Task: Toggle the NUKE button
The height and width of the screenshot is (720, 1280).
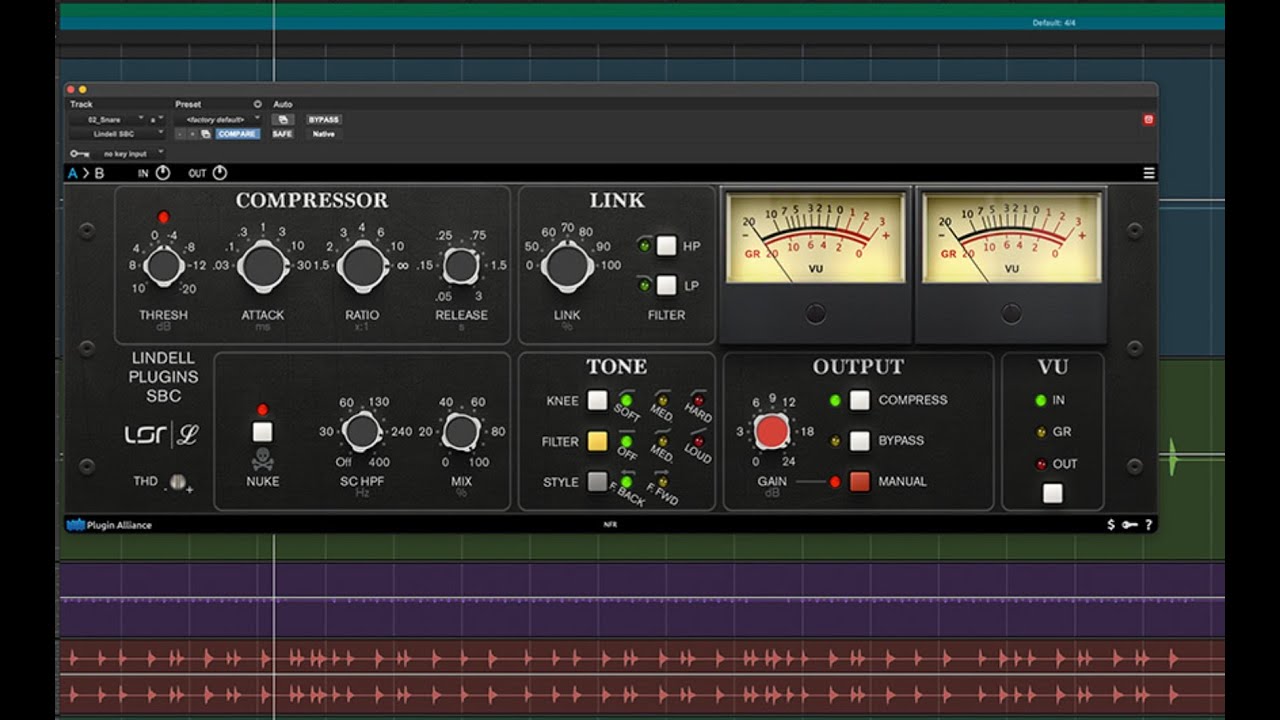Action: click(x=262, y=432)
